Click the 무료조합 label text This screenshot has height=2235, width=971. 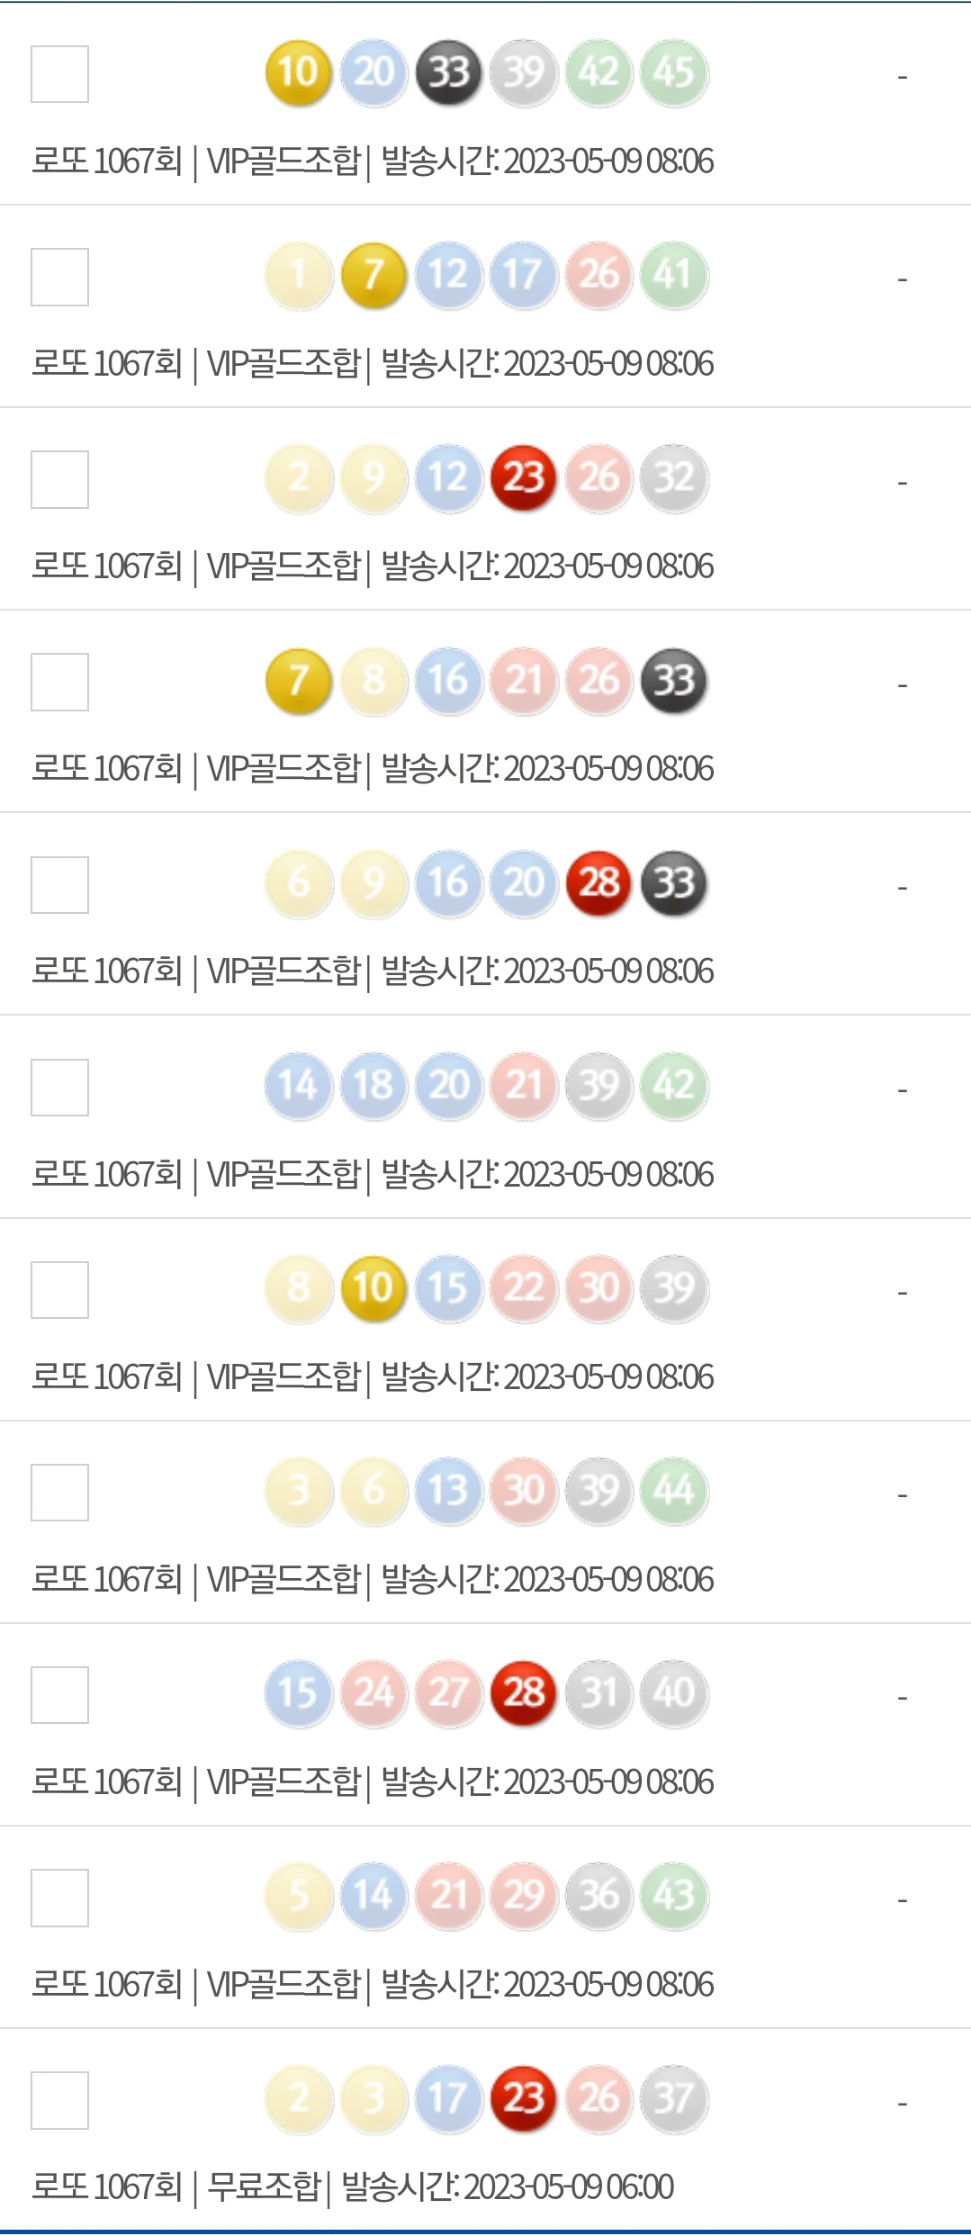[x=263, y=2187]
